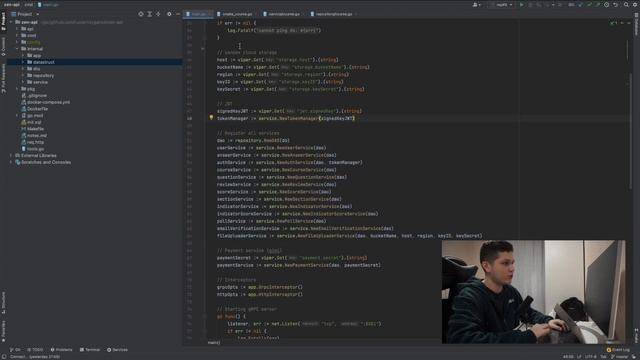Click the webcam overlay thumbnail of presenter
Screen dimensions: 640x360
(533, 291)
